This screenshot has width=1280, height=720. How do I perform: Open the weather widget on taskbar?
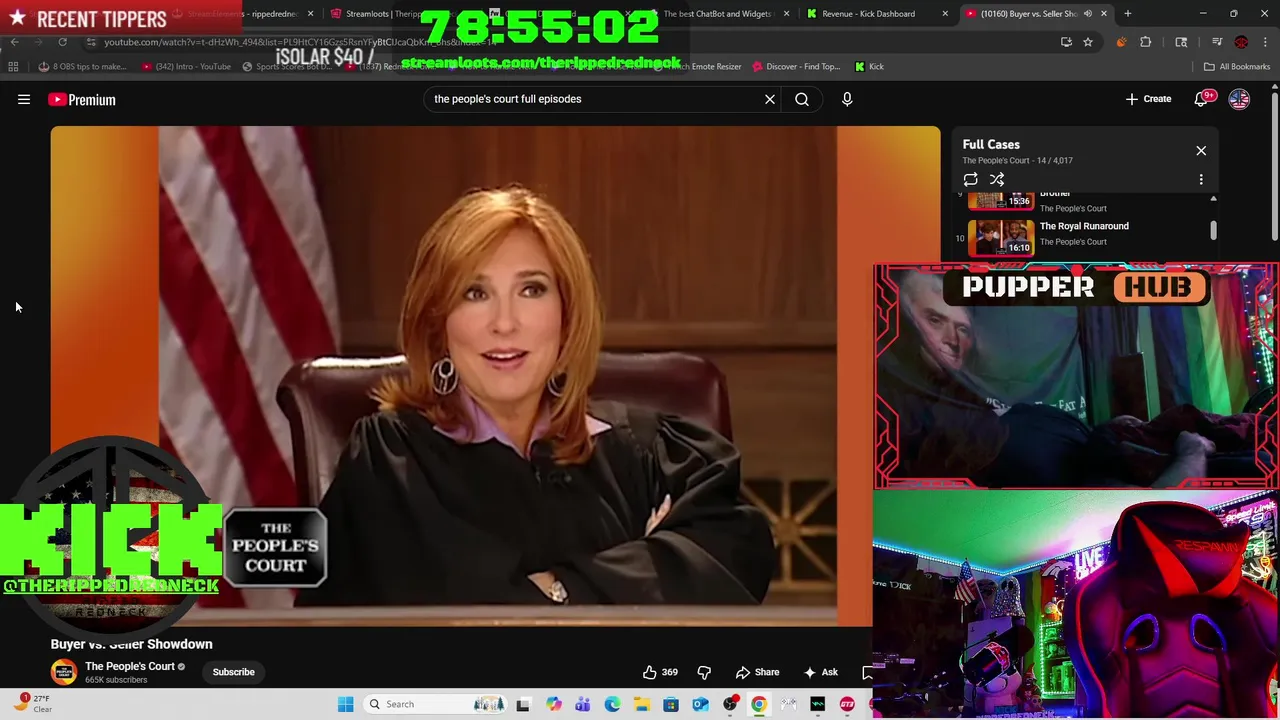pos(32,703)
